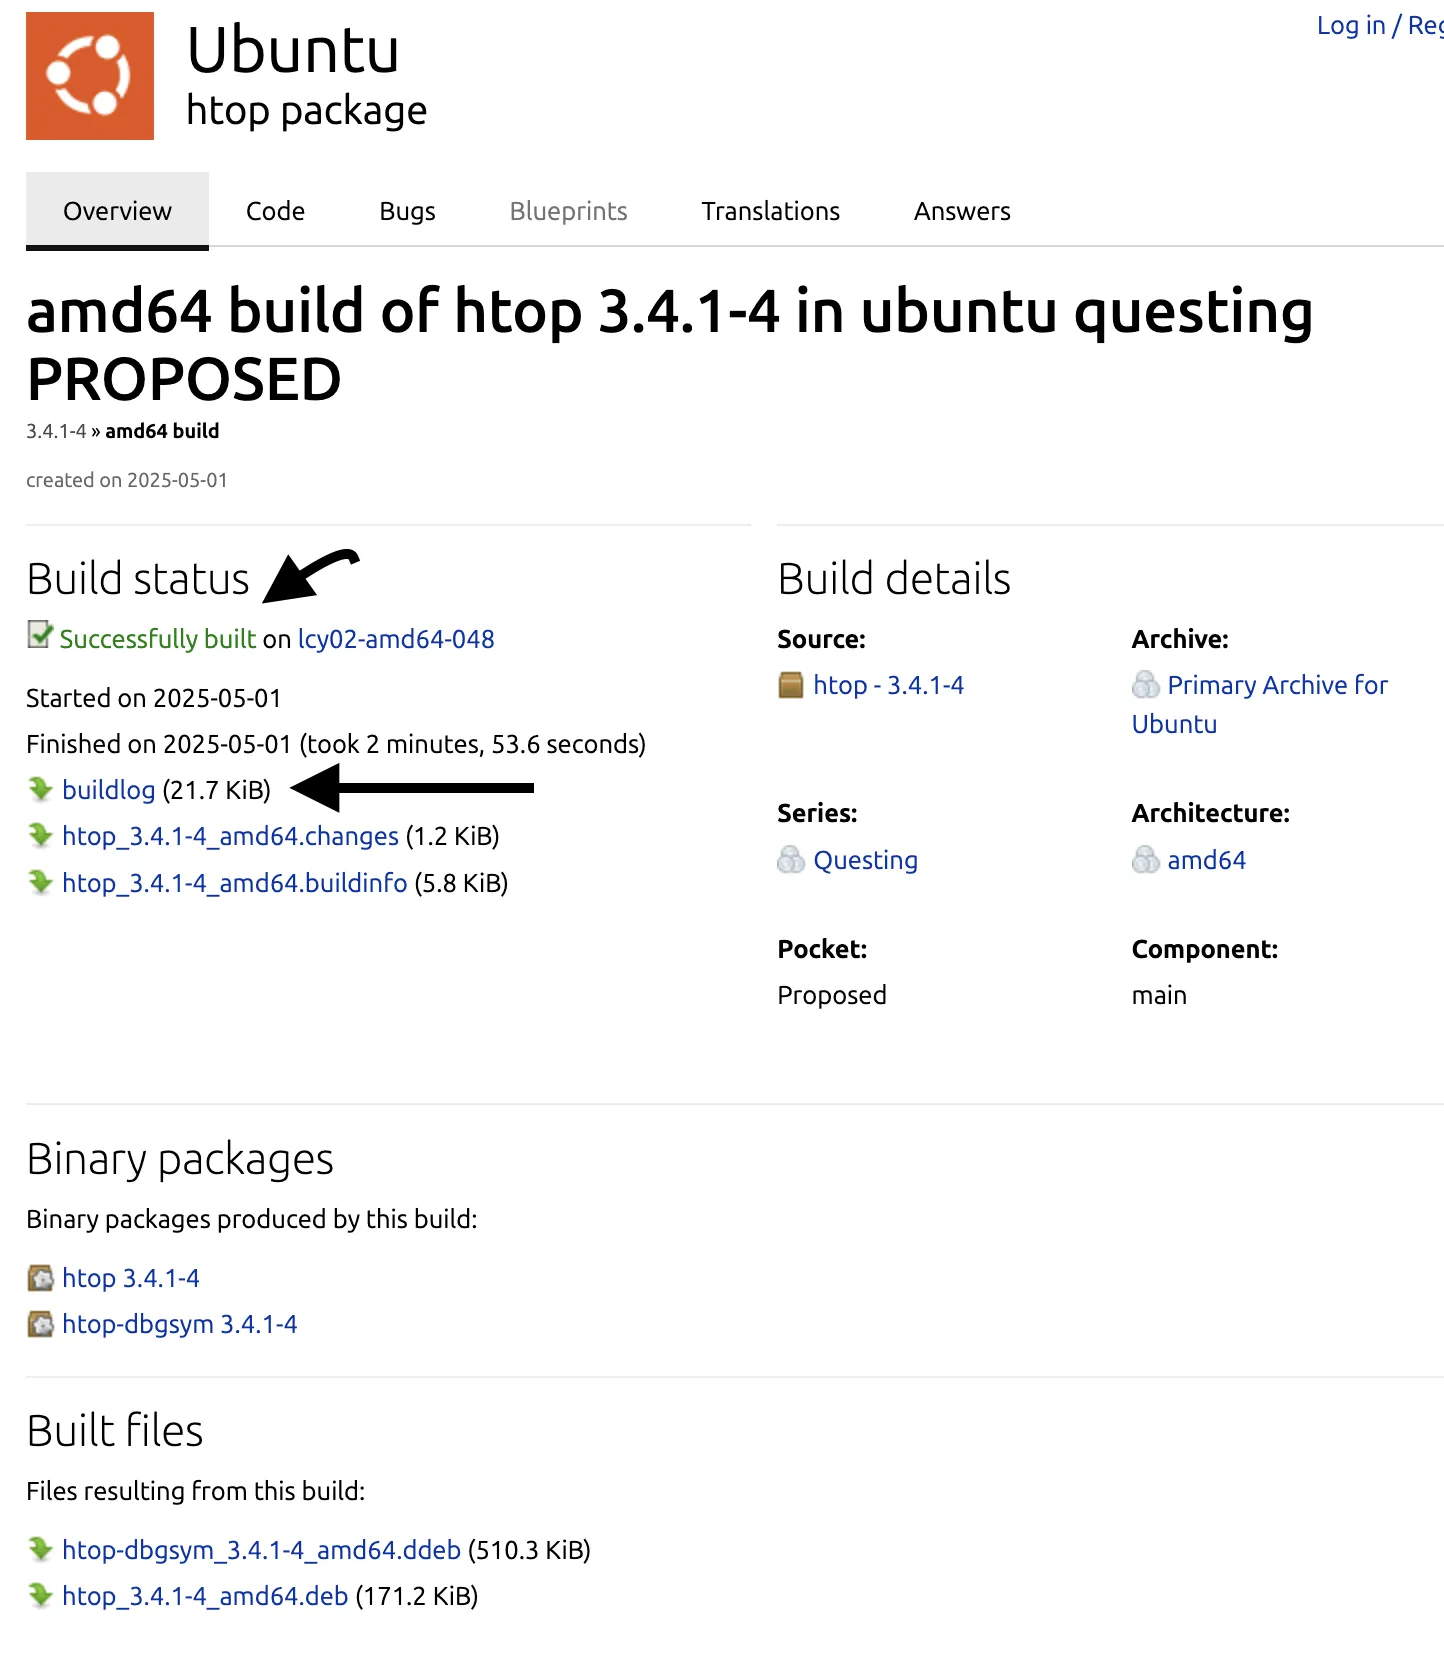The height and width of the screenshot is (1670, 1444).
Task: Go to the Translations tab
Action: click(x=770, y=211)
